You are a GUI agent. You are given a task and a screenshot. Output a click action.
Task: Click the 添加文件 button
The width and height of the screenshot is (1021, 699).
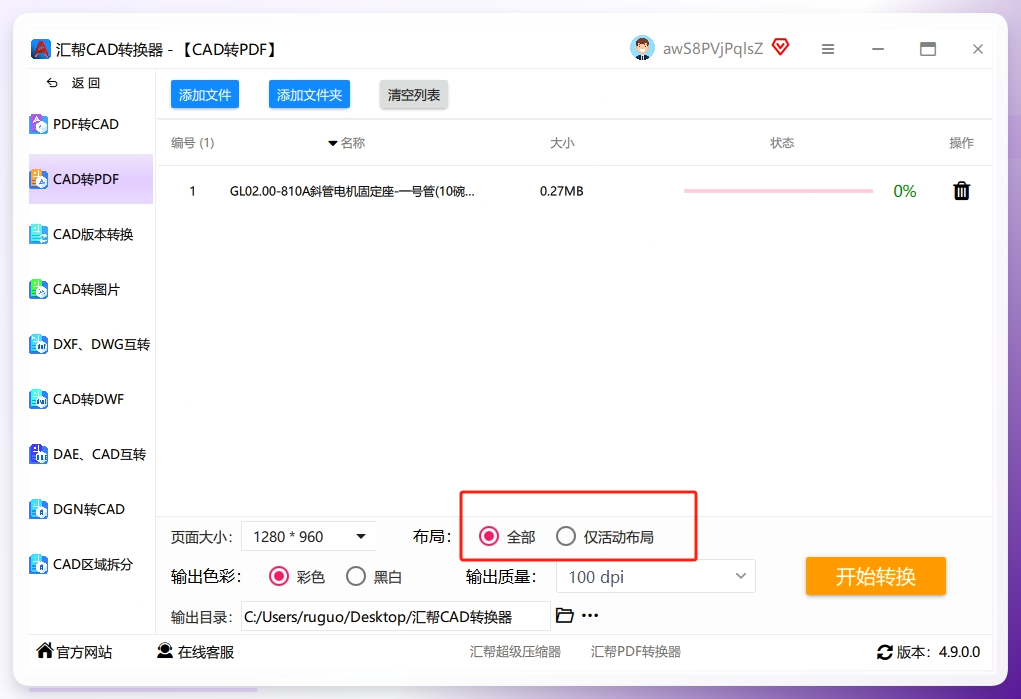click(x=205, y=94)
